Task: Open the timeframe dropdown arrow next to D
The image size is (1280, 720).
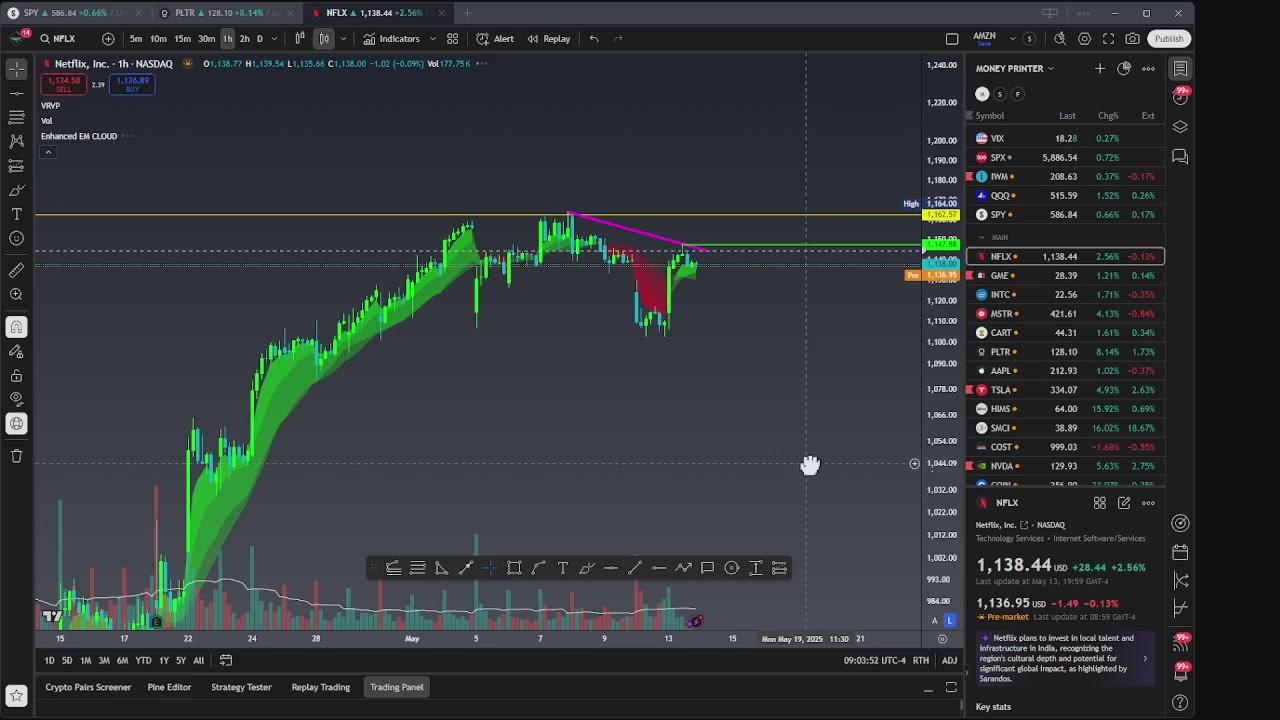Action: [276, 38]
